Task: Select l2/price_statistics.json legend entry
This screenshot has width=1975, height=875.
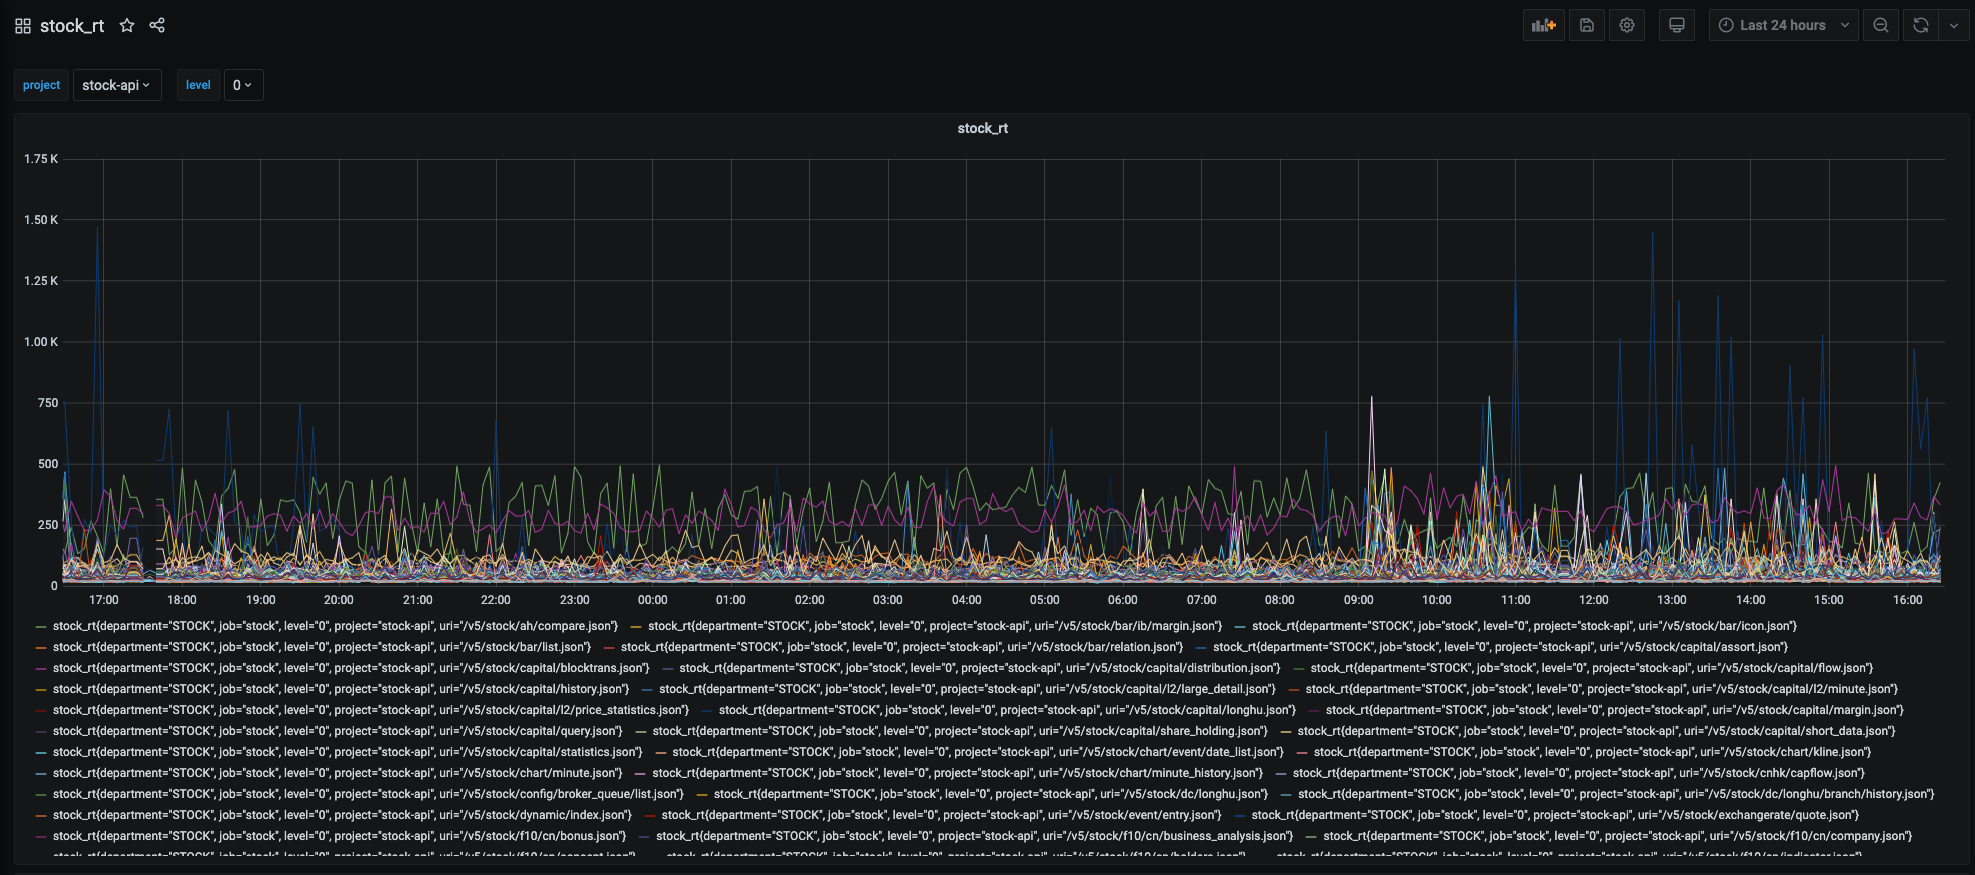Action: tap(371, 710)
